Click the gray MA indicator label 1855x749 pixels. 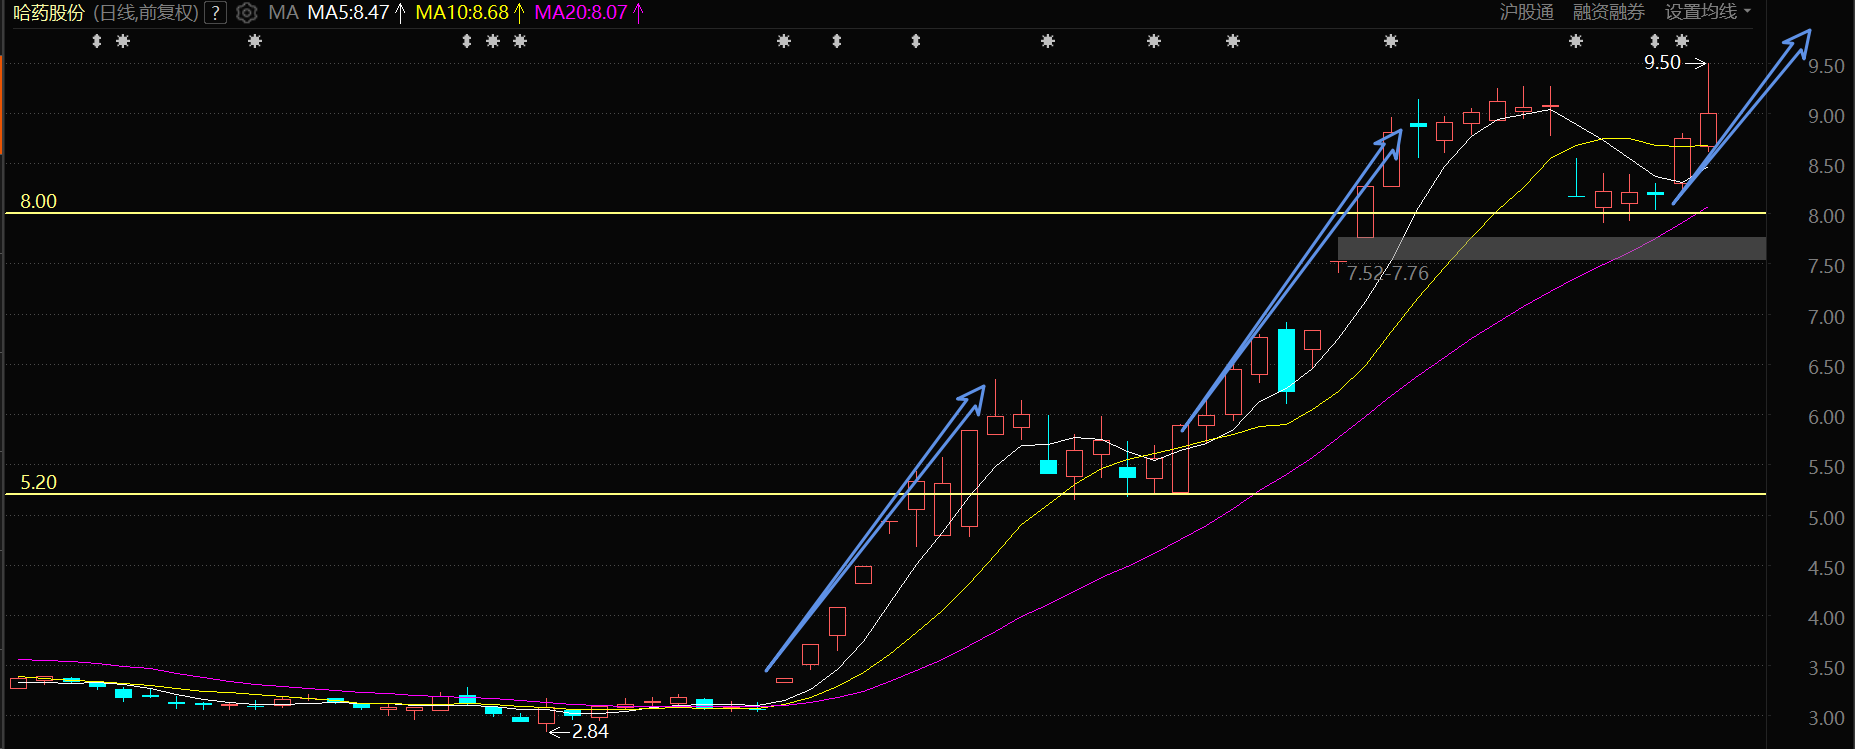point(283,13)
